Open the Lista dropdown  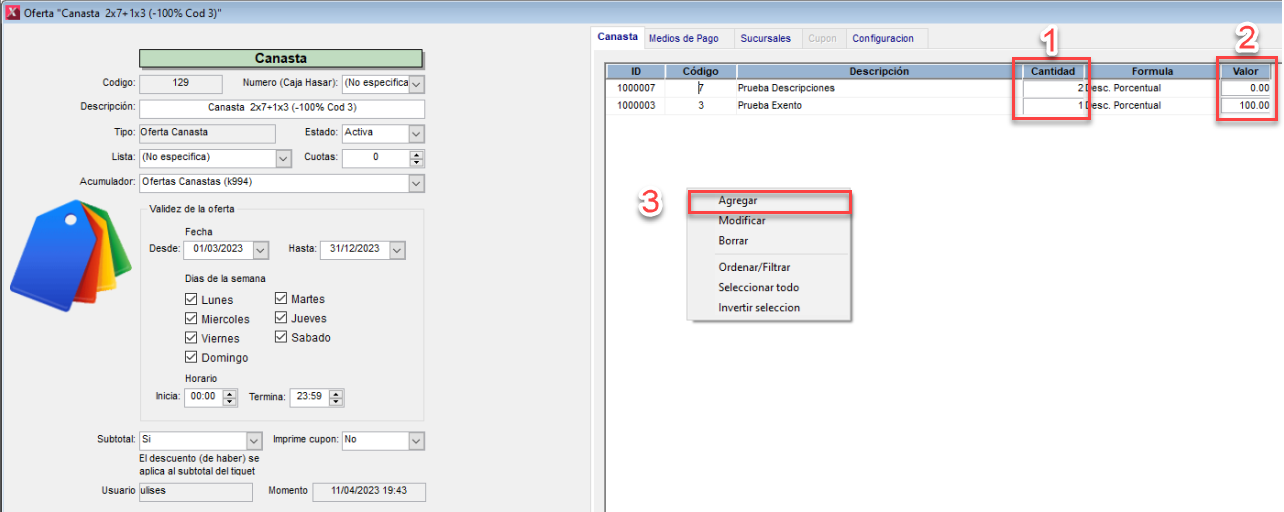[282, 158]
